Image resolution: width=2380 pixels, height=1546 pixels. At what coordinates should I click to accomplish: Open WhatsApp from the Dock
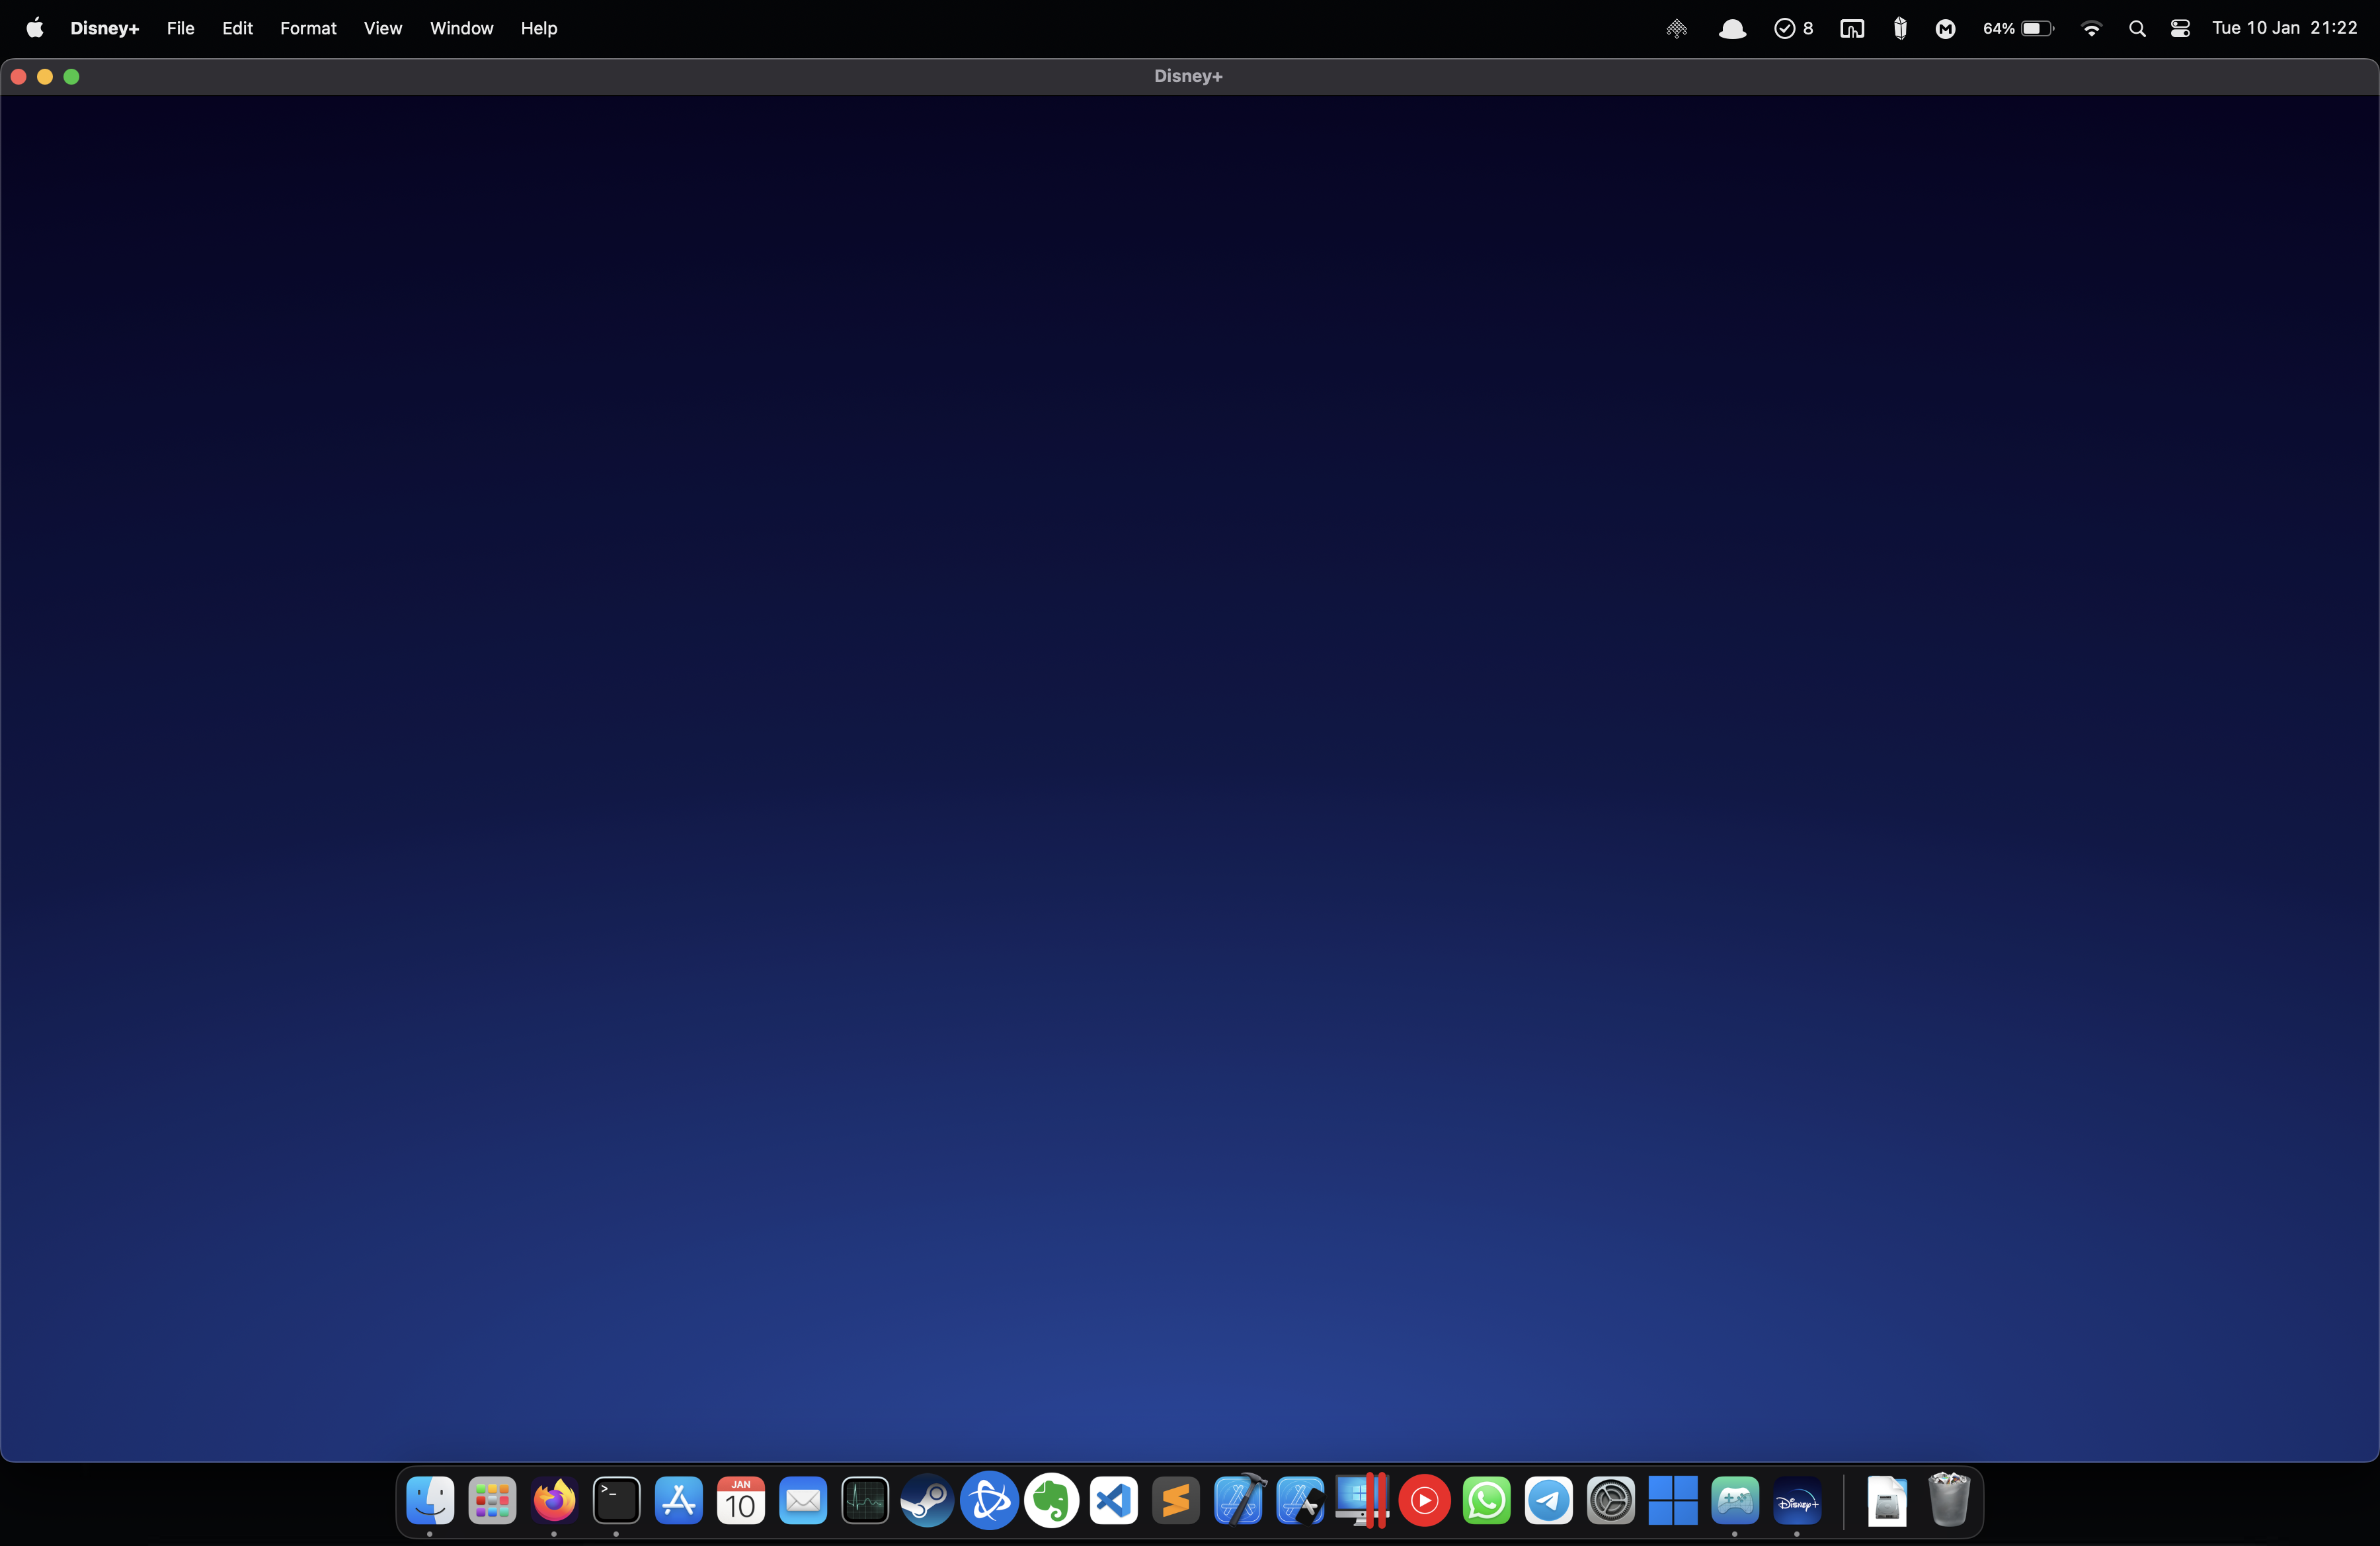1486,1501
